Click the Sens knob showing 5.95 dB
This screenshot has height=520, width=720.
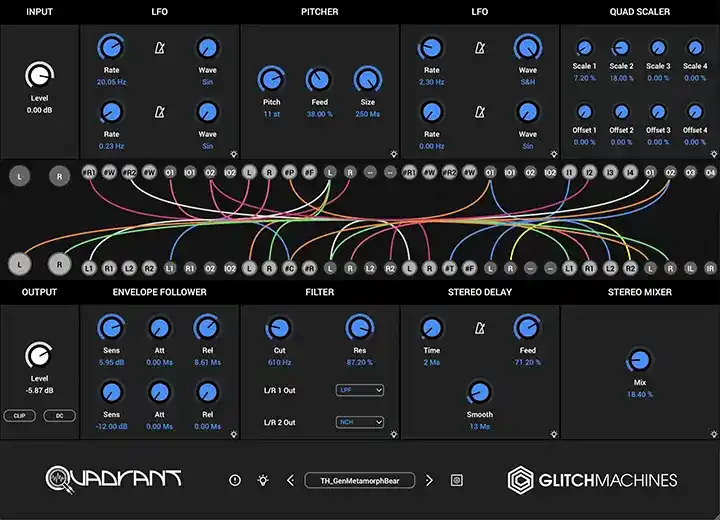click(111, 328)
